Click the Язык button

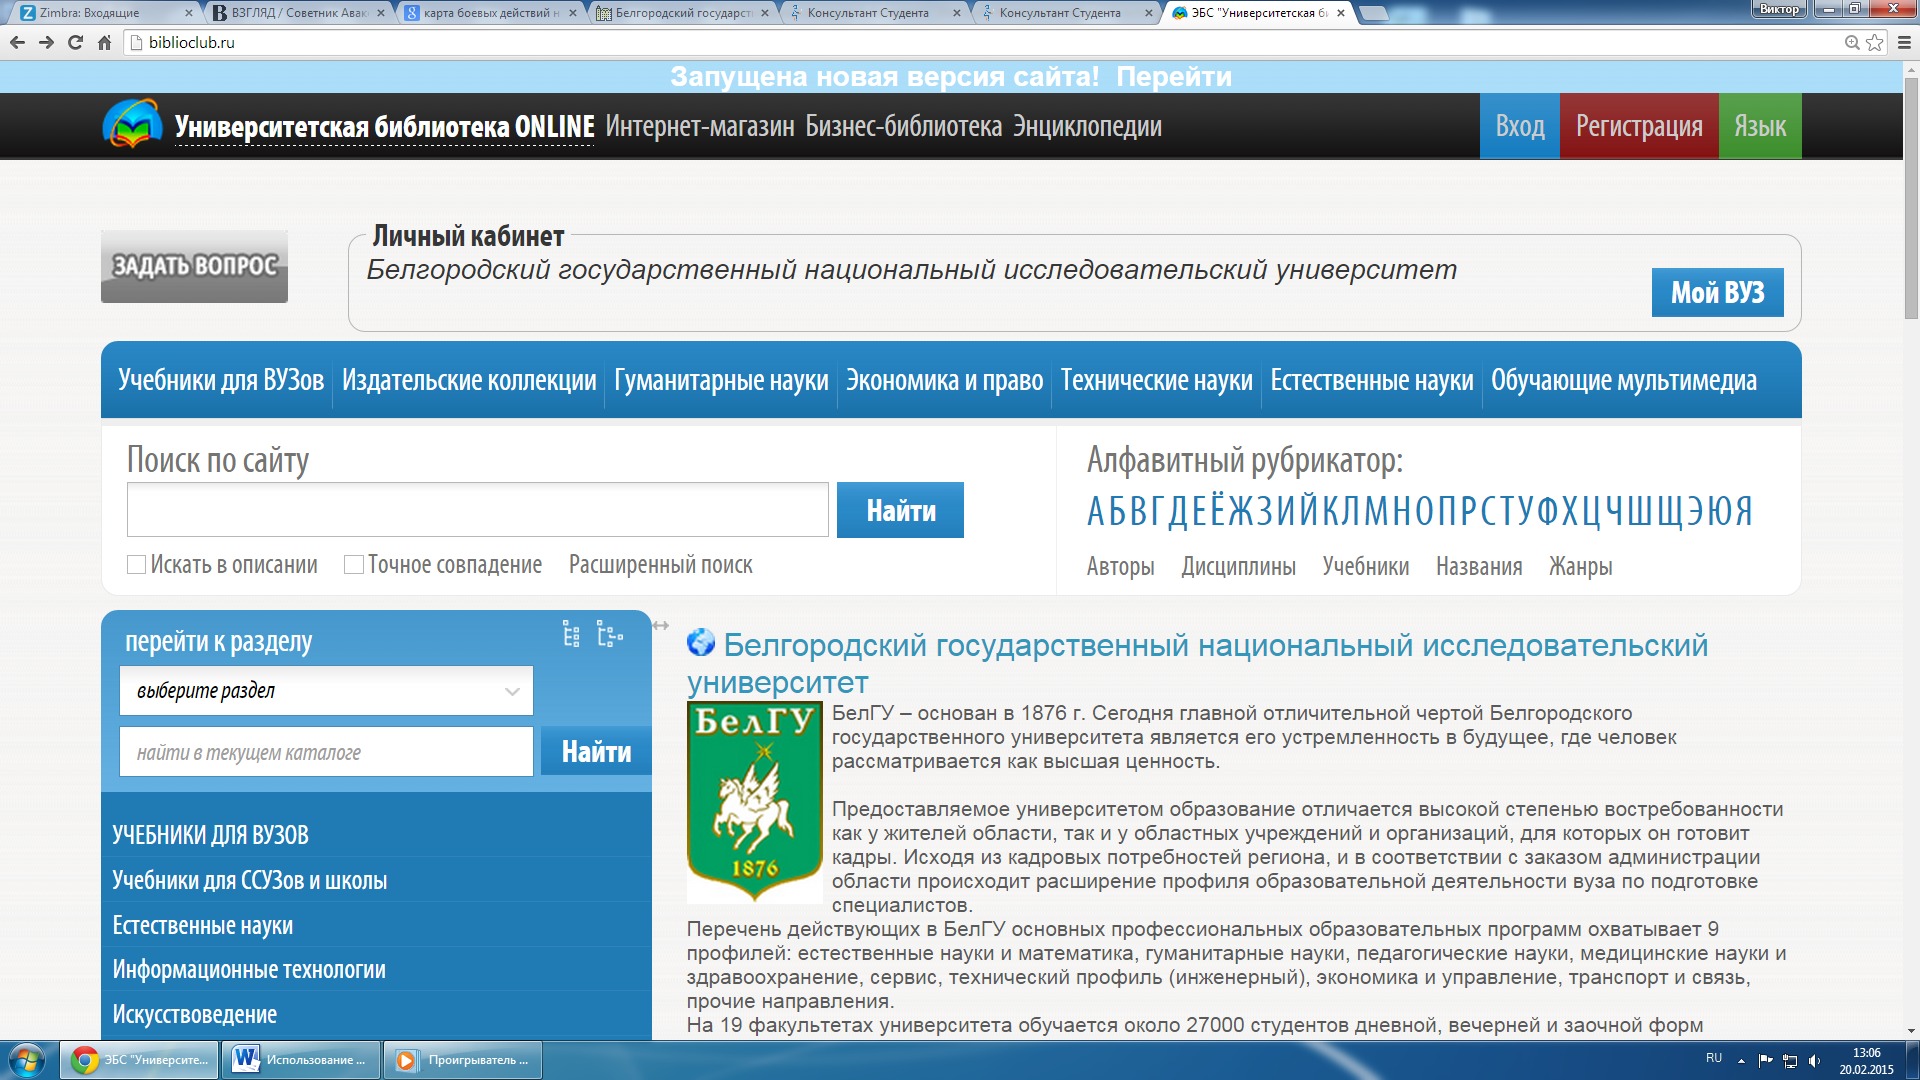point(1760,126)
